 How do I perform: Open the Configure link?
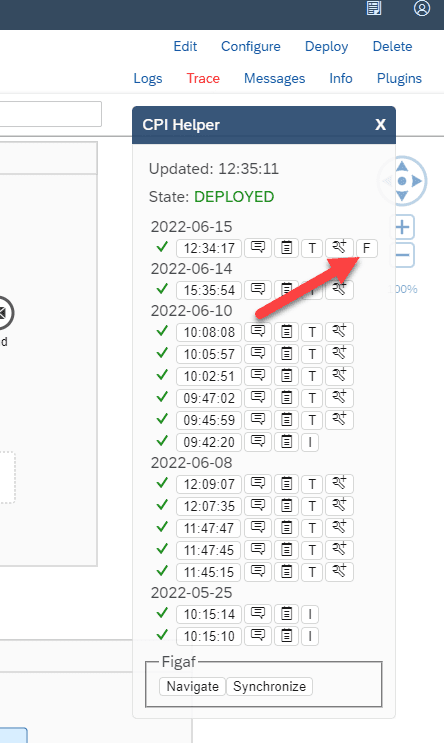[251, 46]
